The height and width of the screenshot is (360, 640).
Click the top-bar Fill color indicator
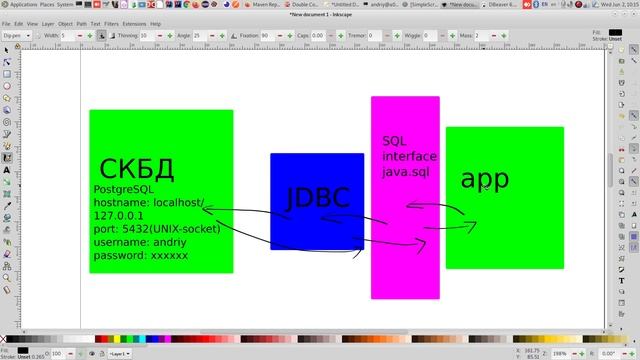click(615, 32)
